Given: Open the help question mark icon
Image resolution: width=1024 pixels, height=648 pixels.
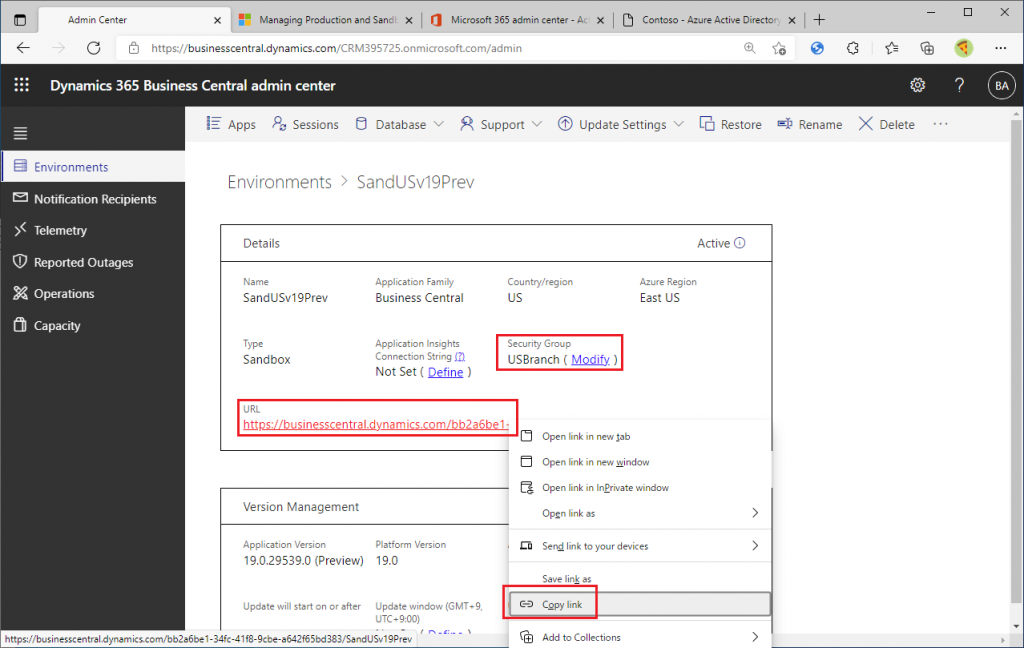Looking at the screenshot, I should pyautogui.click(x=959, y=85).
